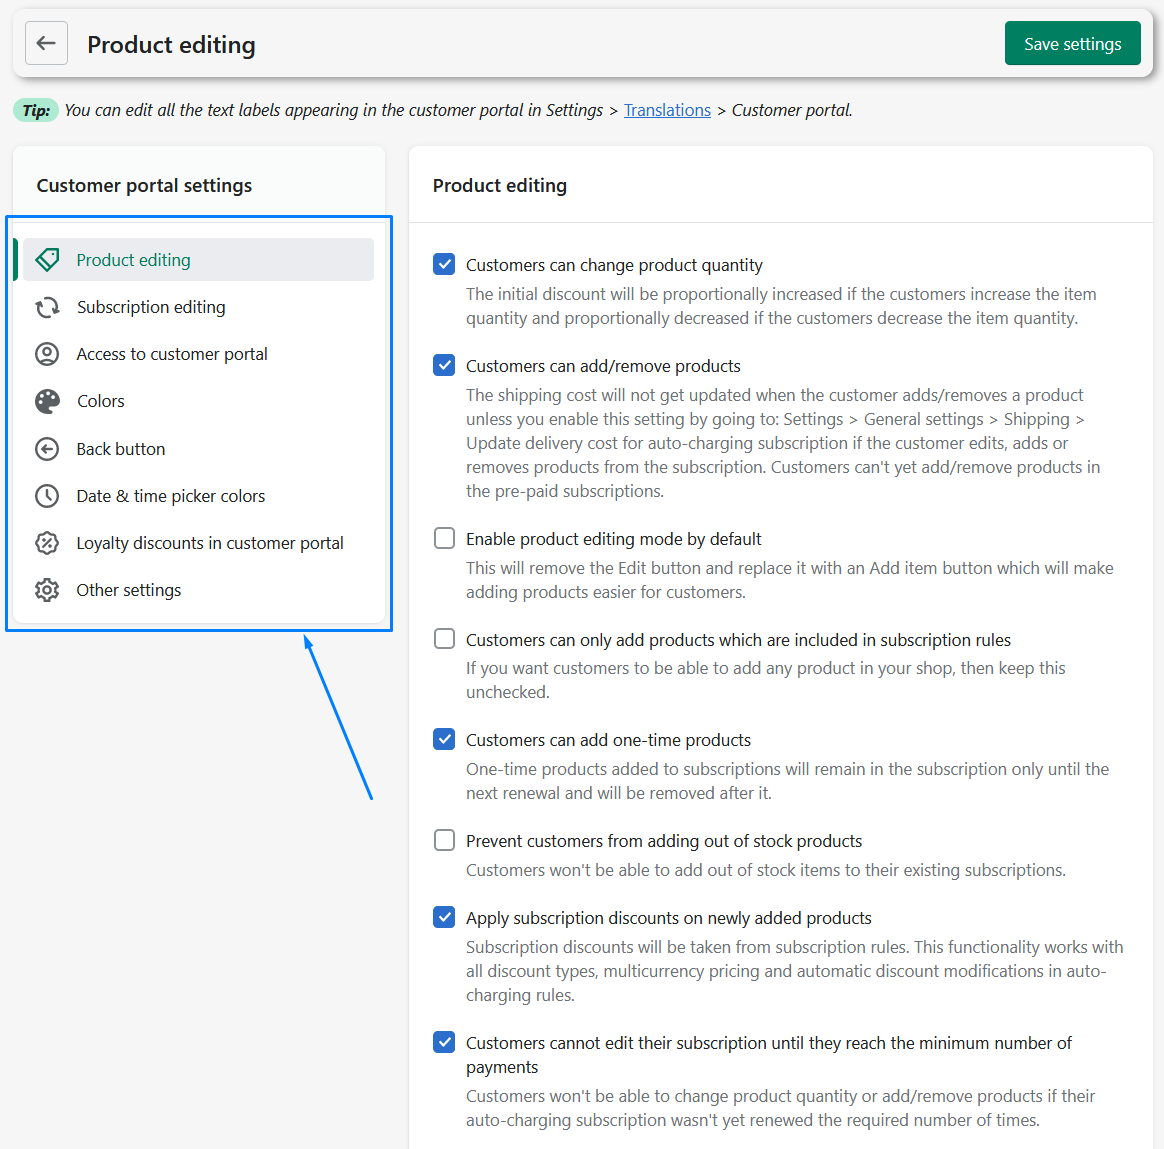
Task: Check only add products included in subscription rules
Action: point(444,639)
